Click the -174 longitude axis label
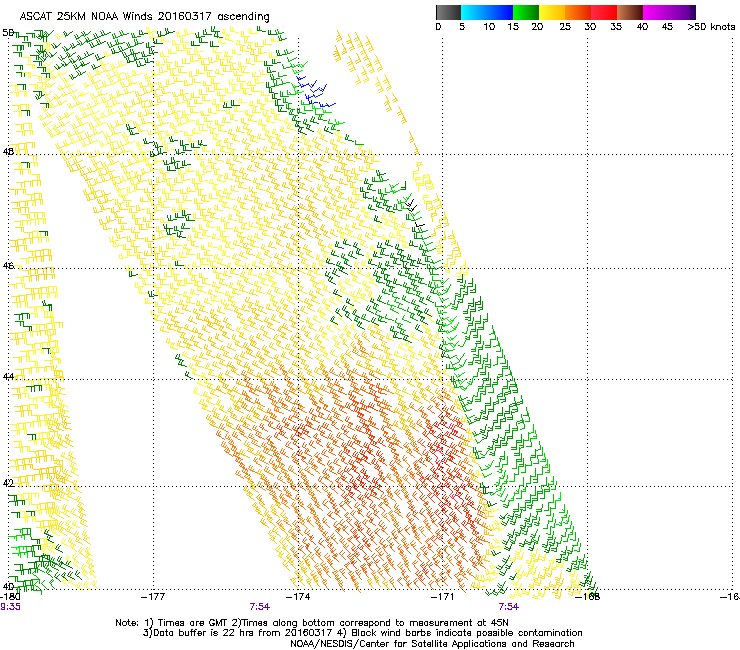The image size is (740, 650). 298,597
